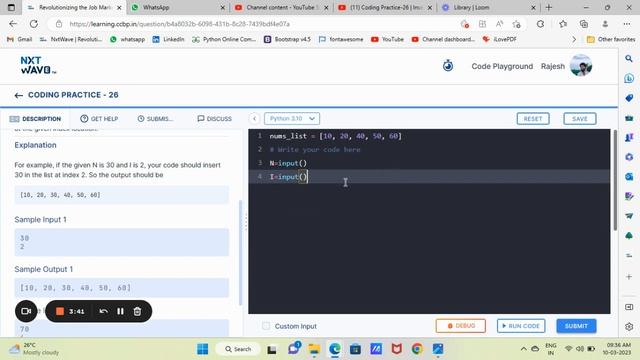
Task: Click the description panel scrollbar
Action: (x=240, y=253)
